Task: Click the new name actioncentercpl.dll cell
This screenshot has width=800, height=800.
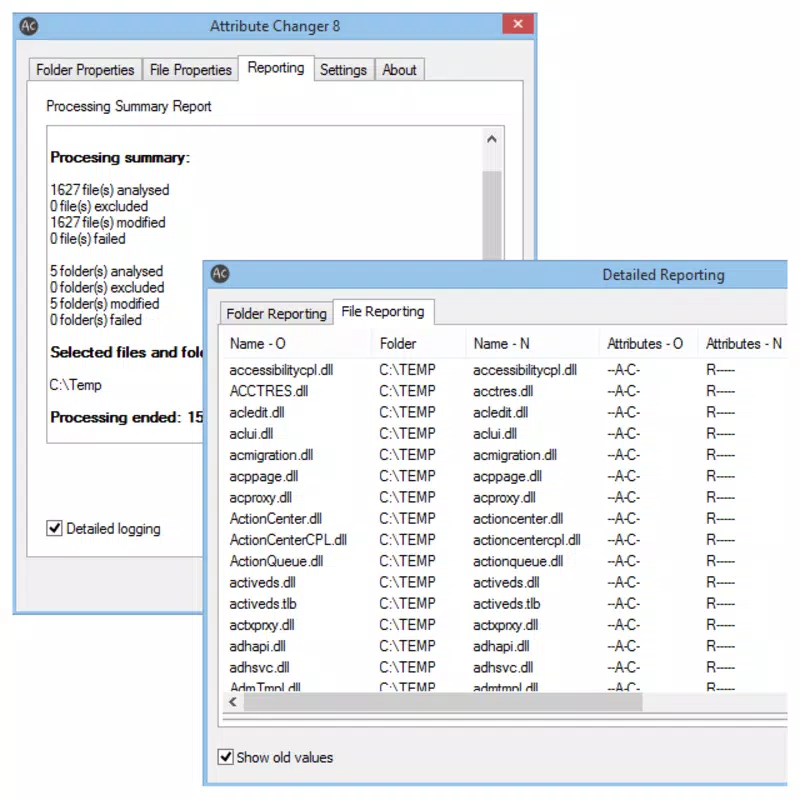Action: coord(527,540)
